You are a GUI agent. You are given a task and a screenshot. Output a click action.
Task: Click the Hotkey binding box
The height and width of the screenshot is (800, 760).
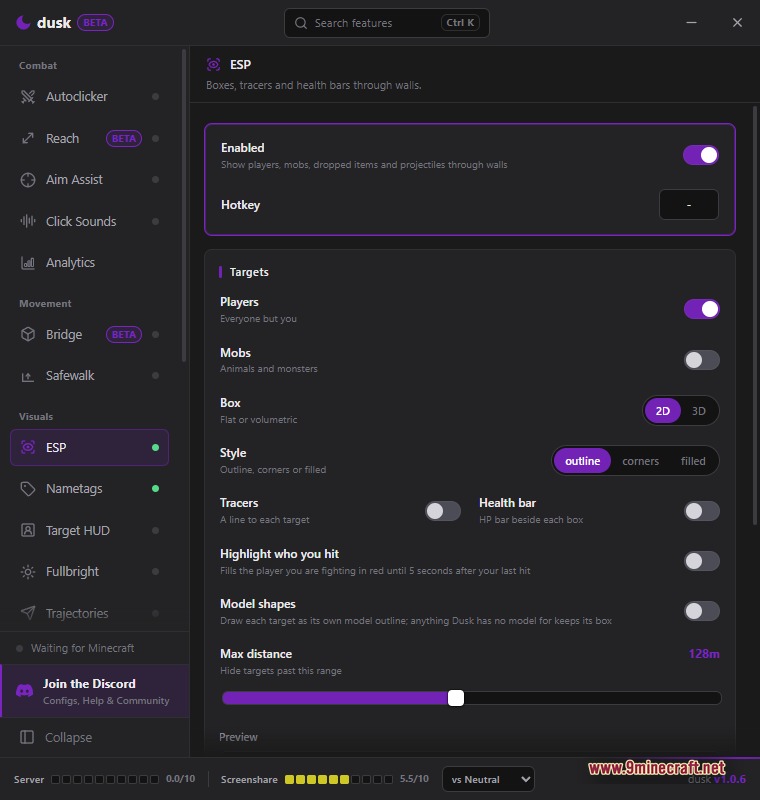coord(689,205)
